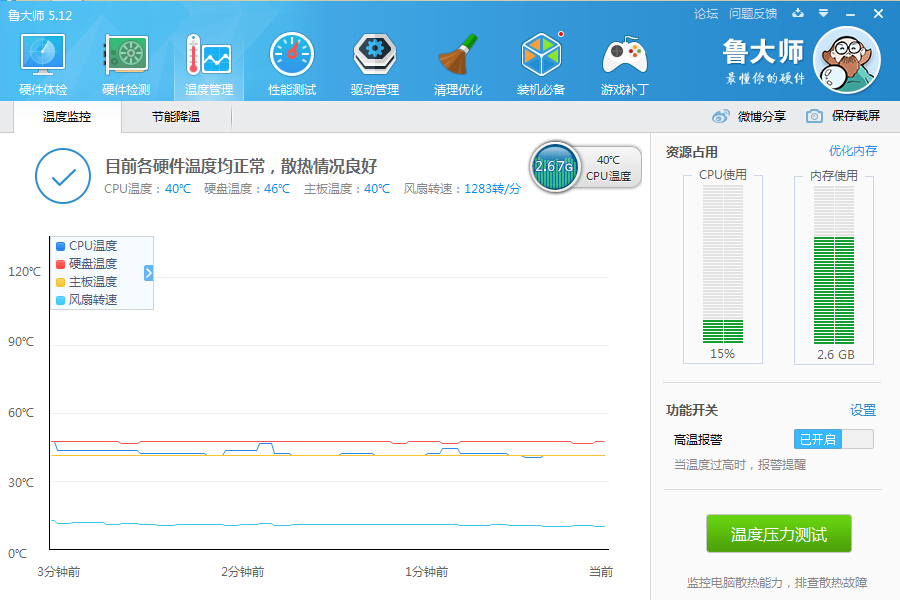Click the 保存截屏 save screenshot camera
Image resolution: width=900 pixels, height=600 pixels.
pos(815,116)
